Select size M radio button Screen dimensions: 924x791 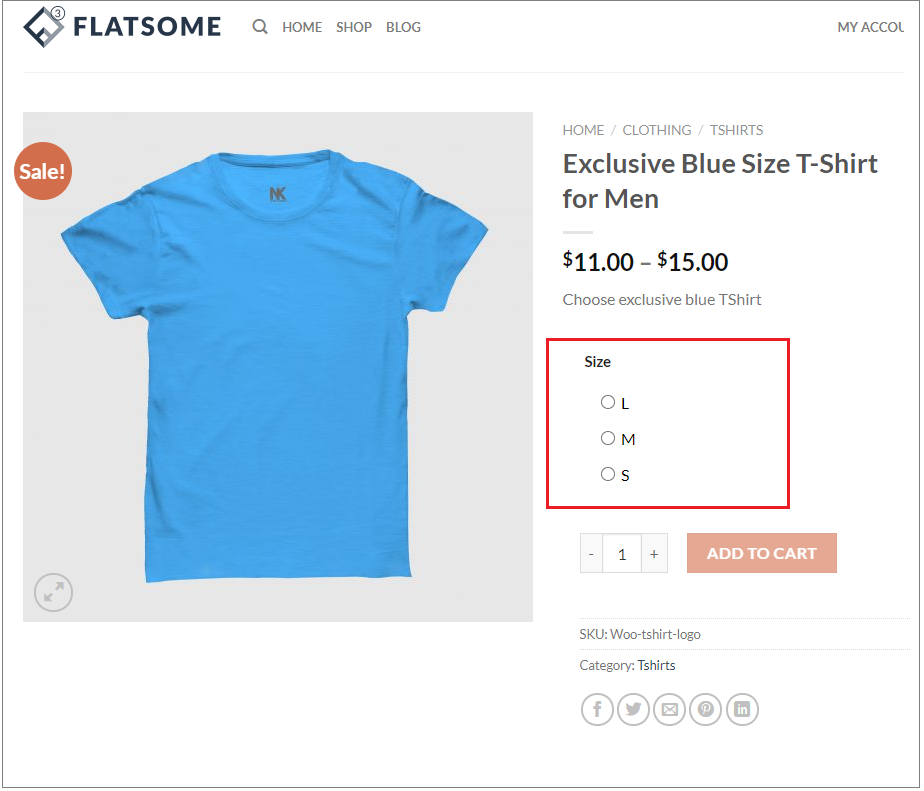pos(608,439)
